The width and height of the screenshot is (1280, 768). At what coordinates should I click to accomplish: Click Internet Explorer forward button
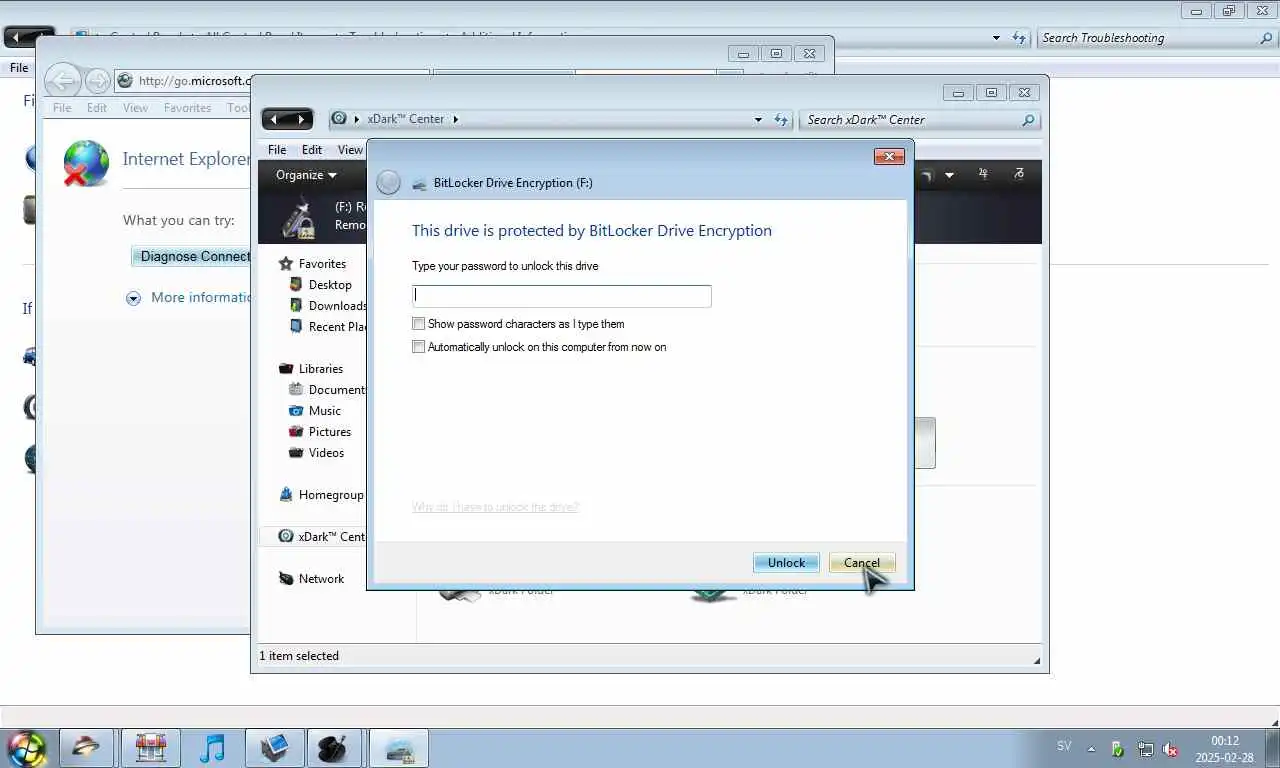point(97,81)
